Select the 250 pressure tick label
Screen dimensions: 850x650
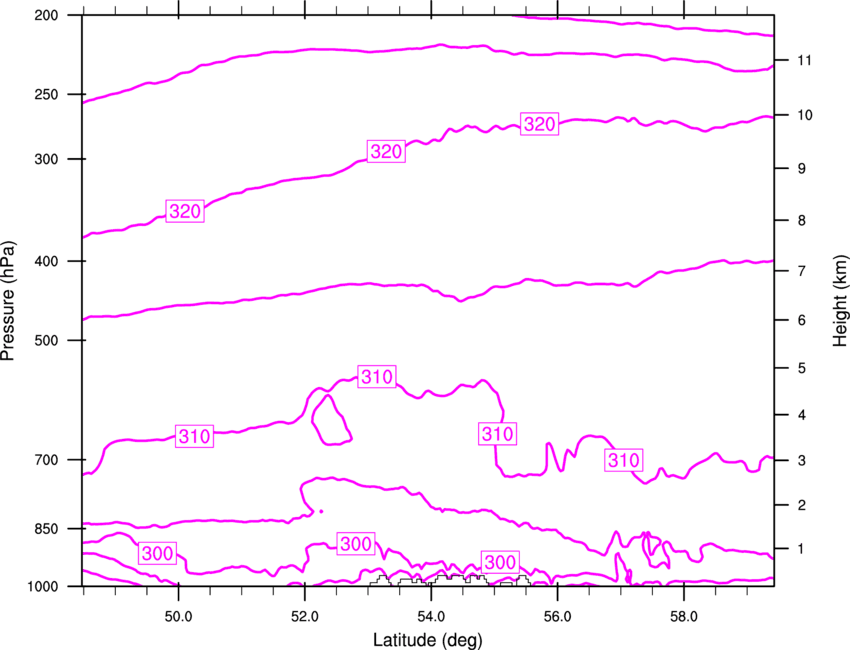(x=47, y=94)
